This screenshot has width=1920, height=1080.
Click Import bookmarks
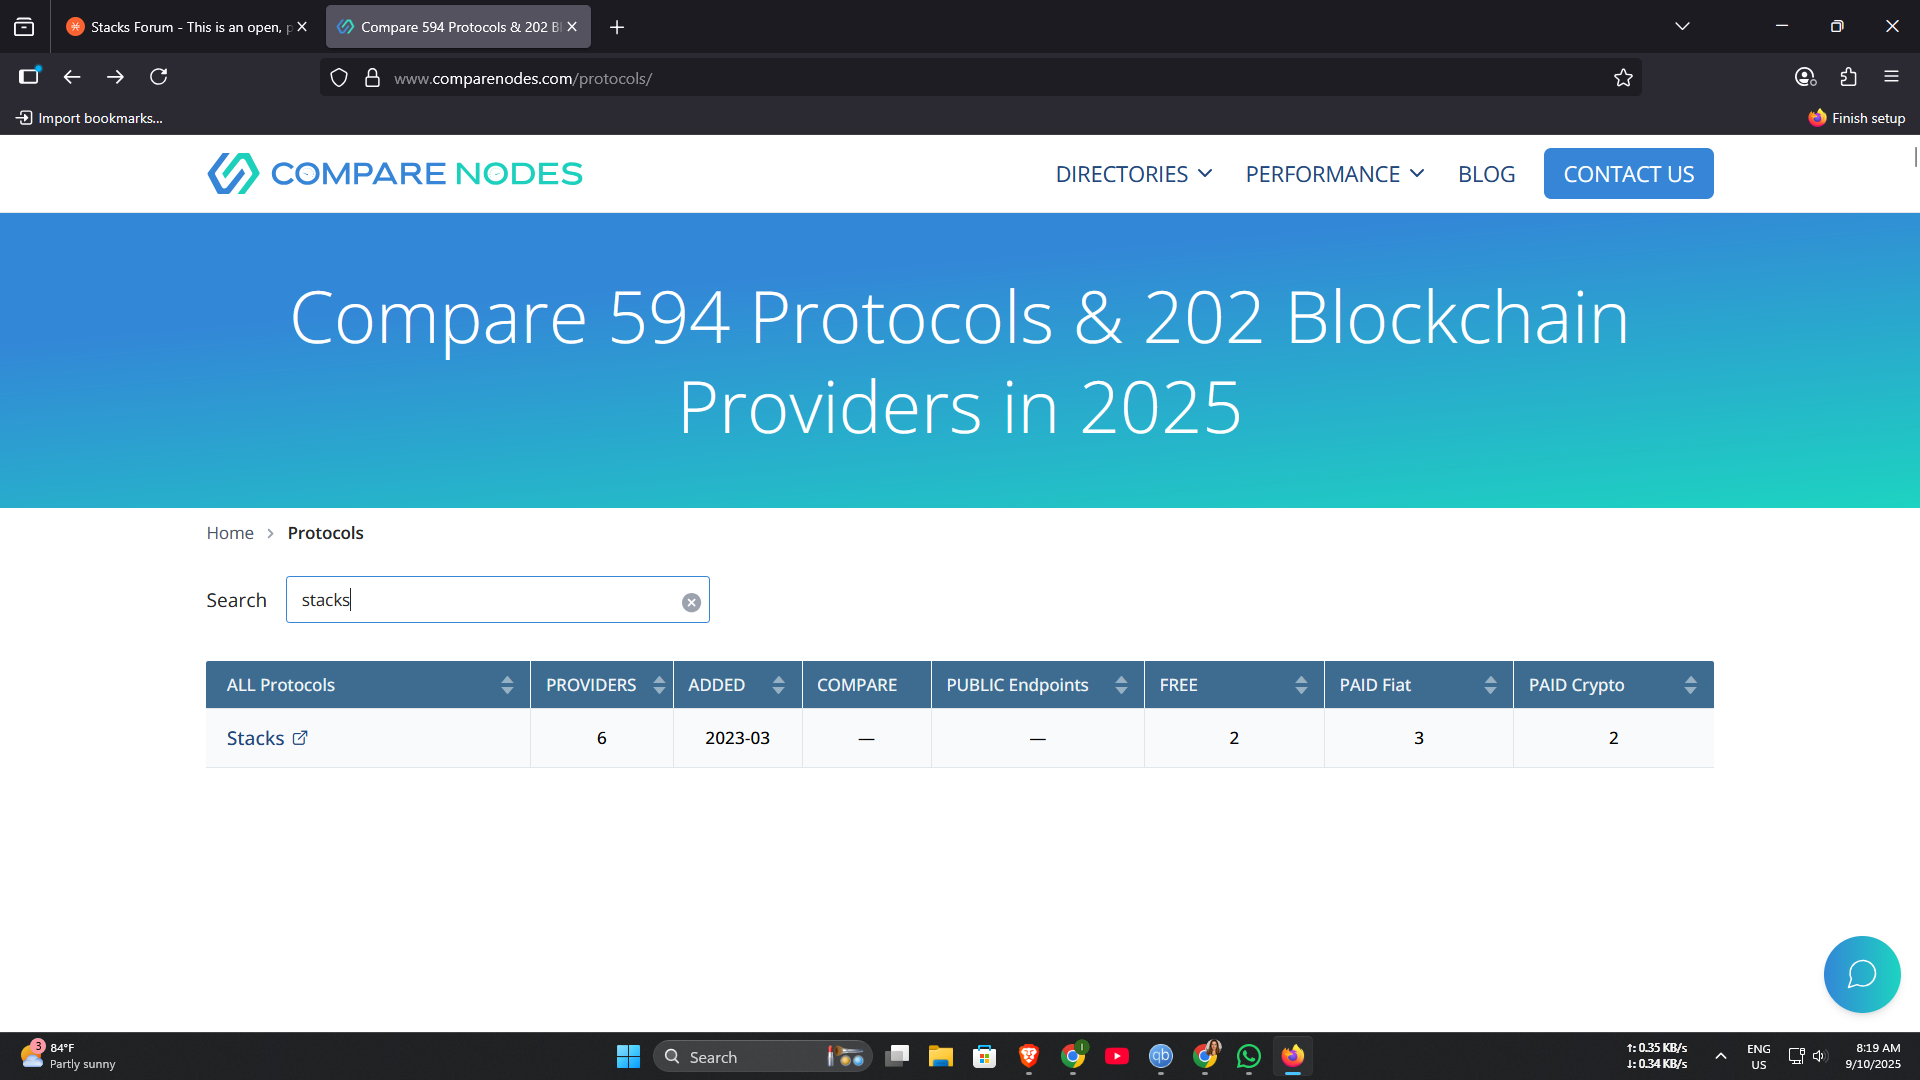90,118
